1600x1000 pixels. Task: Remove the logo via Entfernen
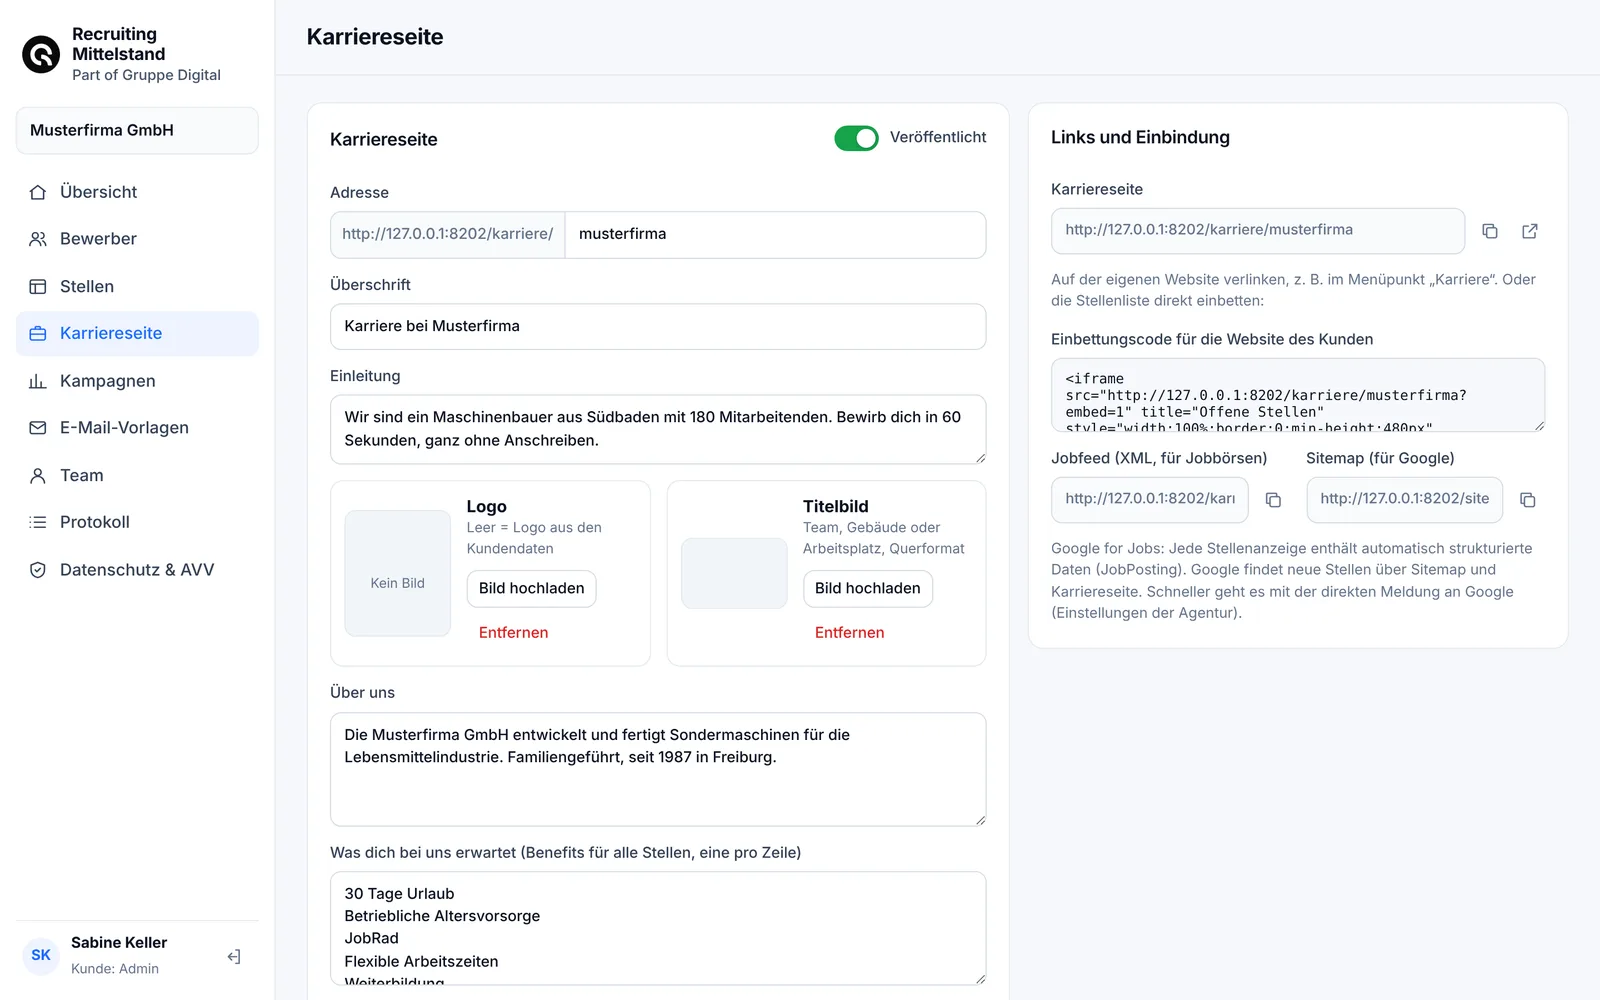tap(513, 632)
